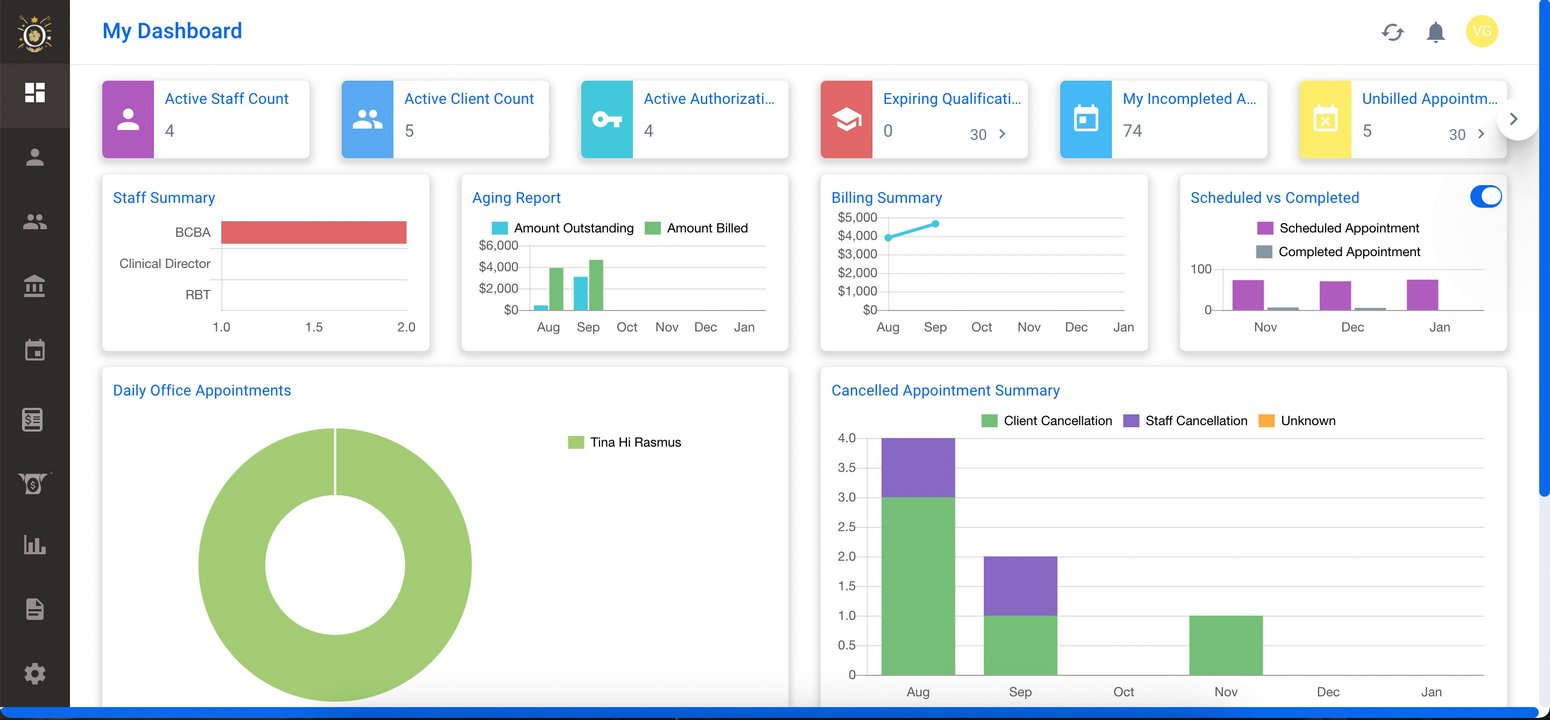Expand the Unbilled Appointments 30 chevron
This screenshot has width=1550, height=720.
tap(1481, 134)
